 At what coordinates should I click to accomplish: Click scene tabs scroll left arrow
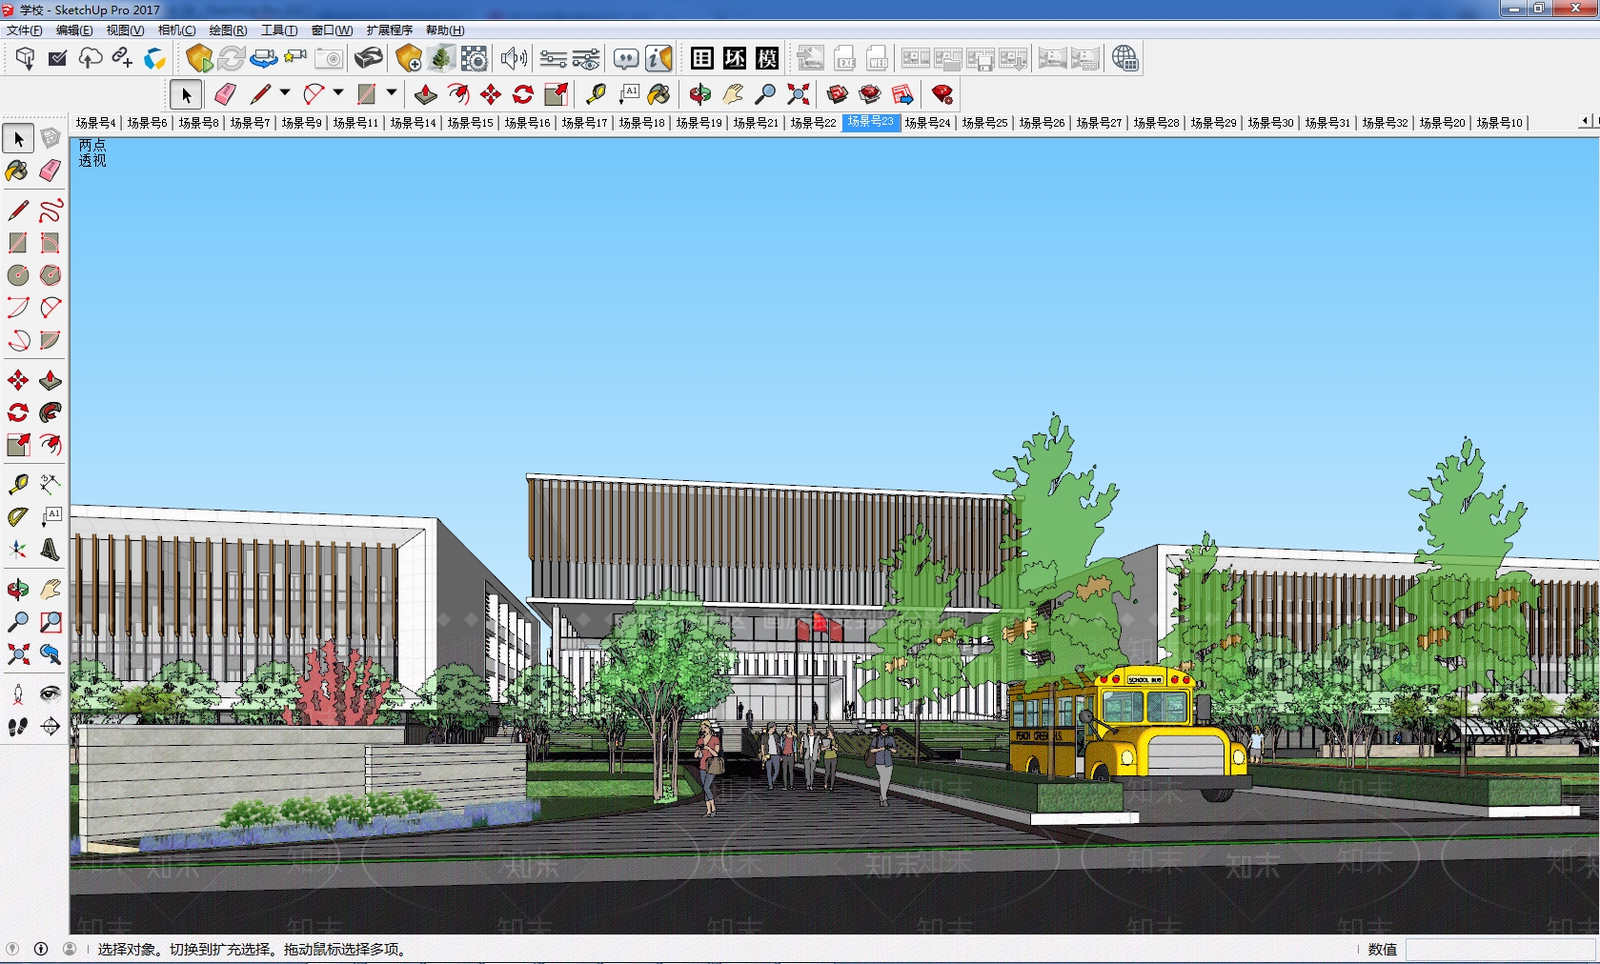click(1585, 121)
